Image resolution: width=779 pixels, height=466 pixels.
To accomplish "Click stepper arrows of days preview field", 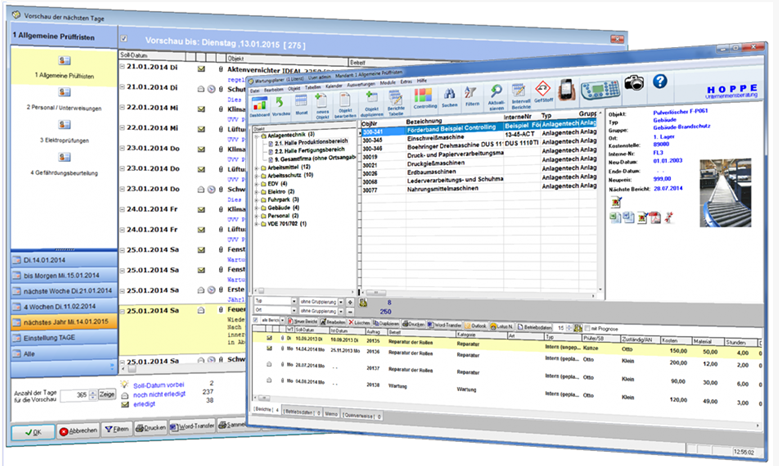I will coord(92,395).
